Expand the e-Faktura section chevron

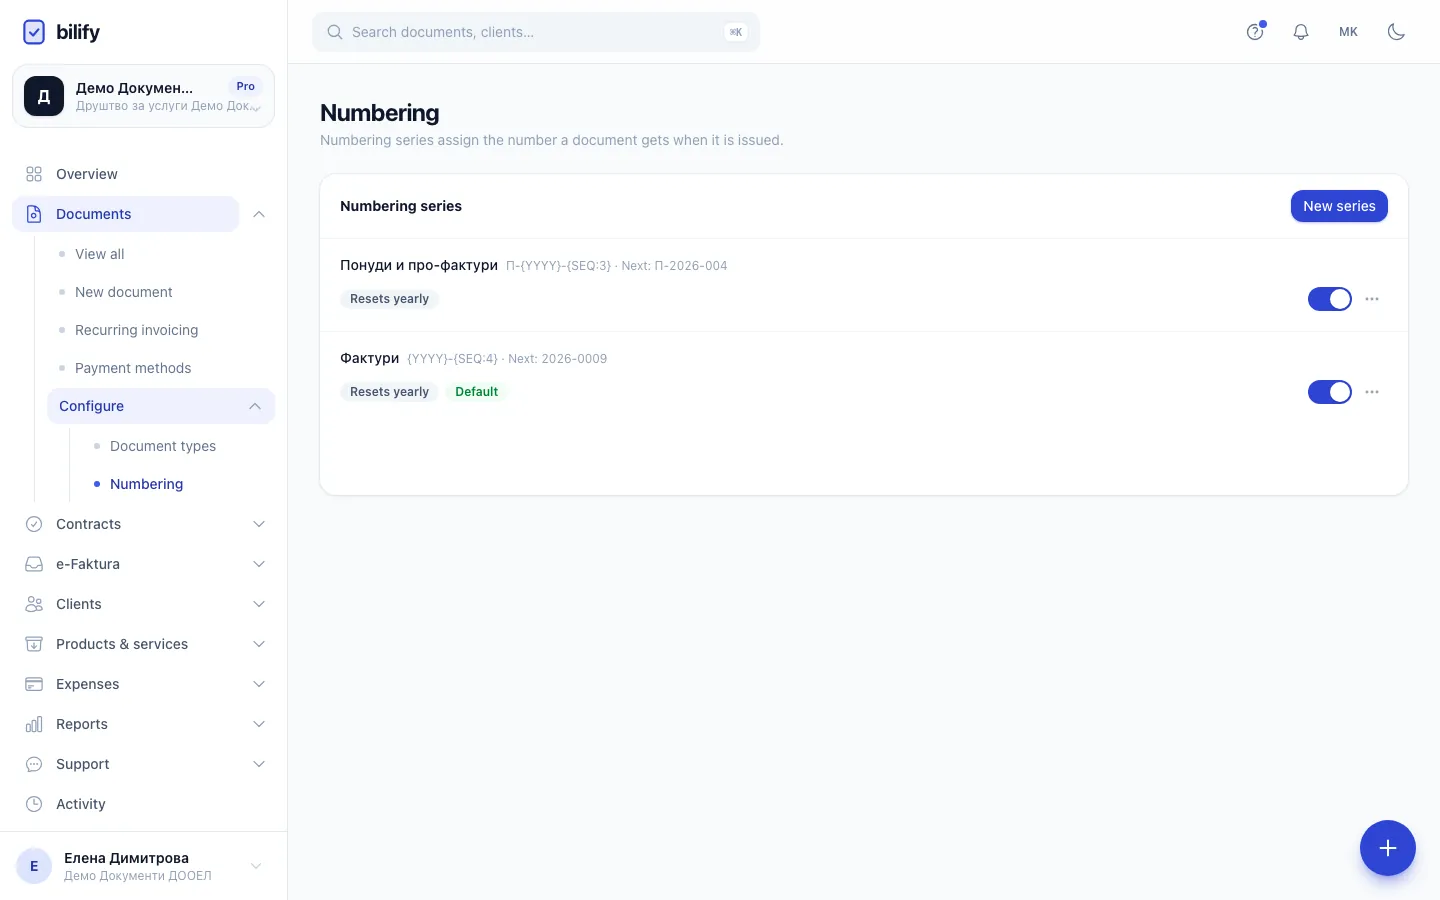(x=259, y=564)
